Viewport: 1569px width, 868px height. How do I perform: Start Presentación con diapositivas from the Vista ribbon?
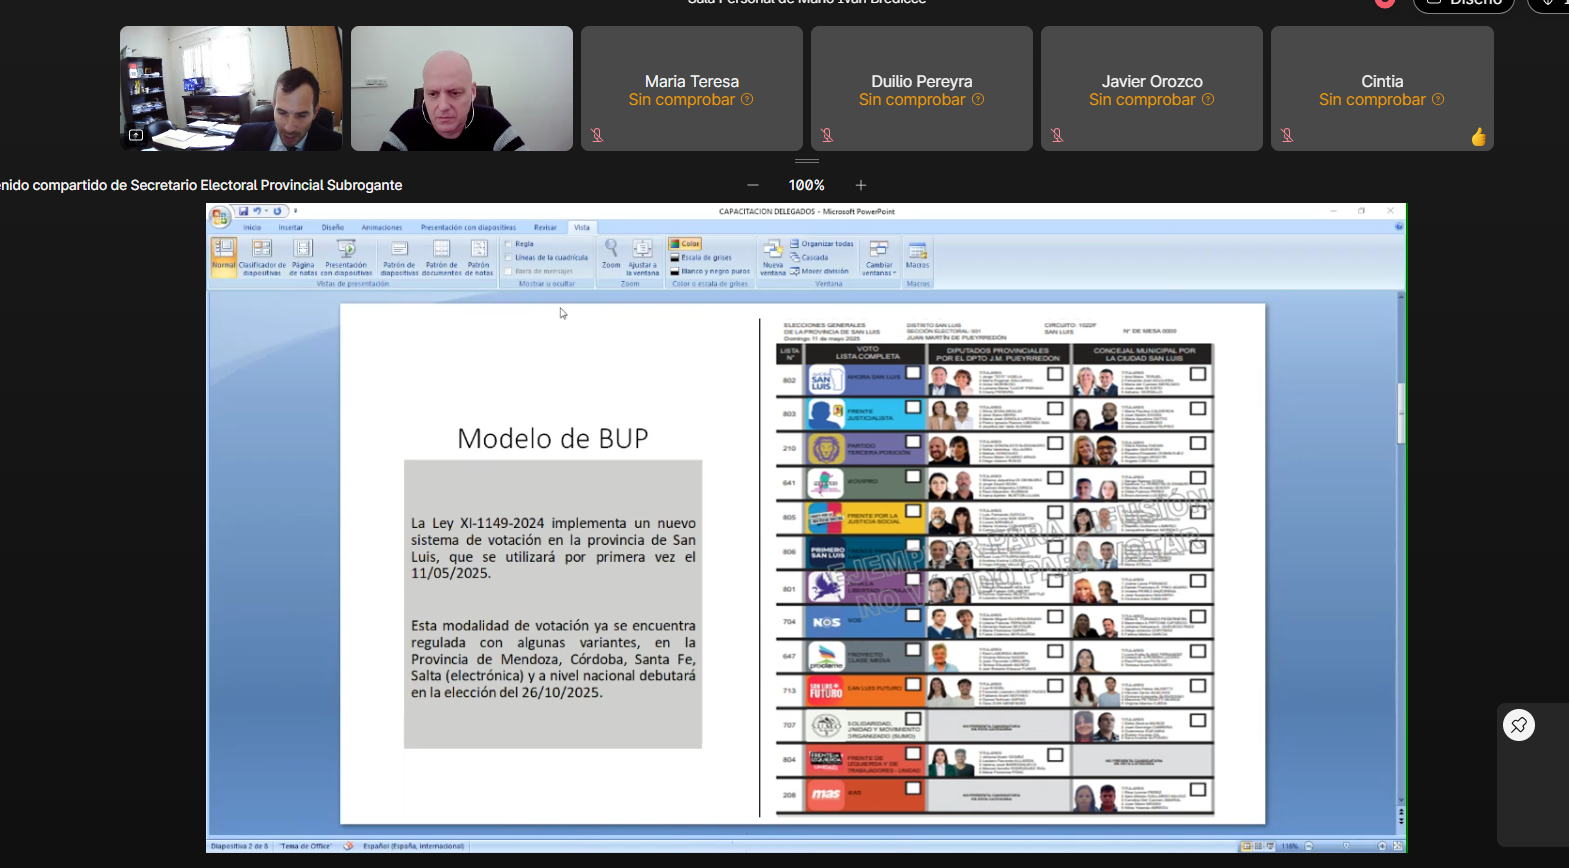[x=346, y=257]
